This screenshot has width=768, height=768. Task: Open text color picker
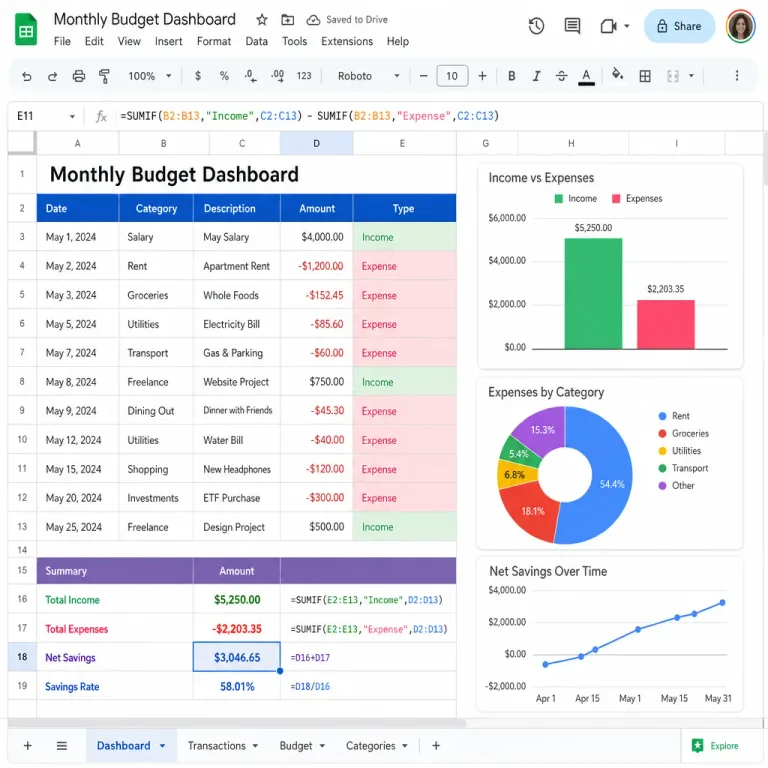[586, 76]
